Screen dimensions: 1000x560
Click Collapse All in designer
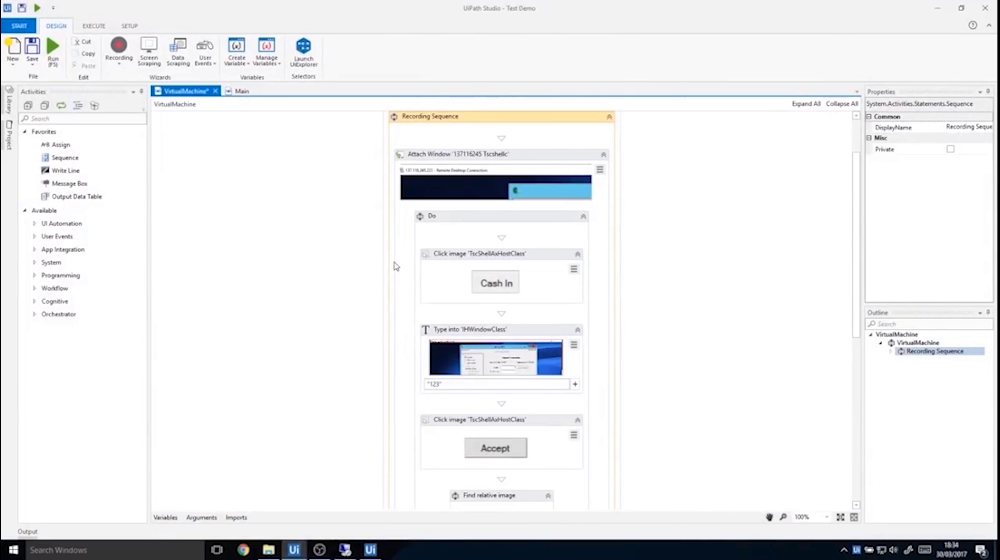(x=842, y=104)
